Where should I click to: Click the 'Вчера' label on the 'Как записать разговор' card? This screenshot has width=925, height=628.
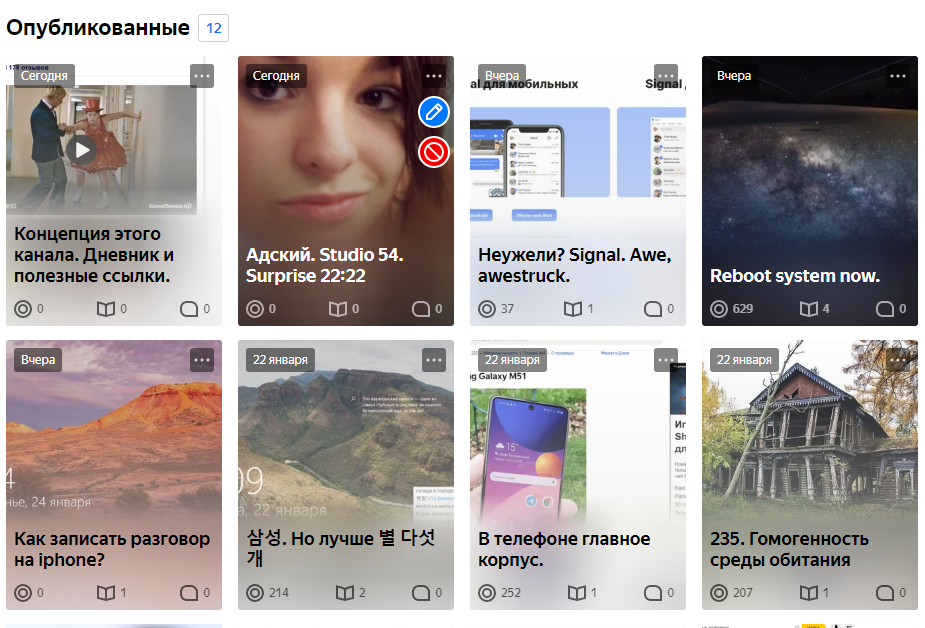(38, 360)
